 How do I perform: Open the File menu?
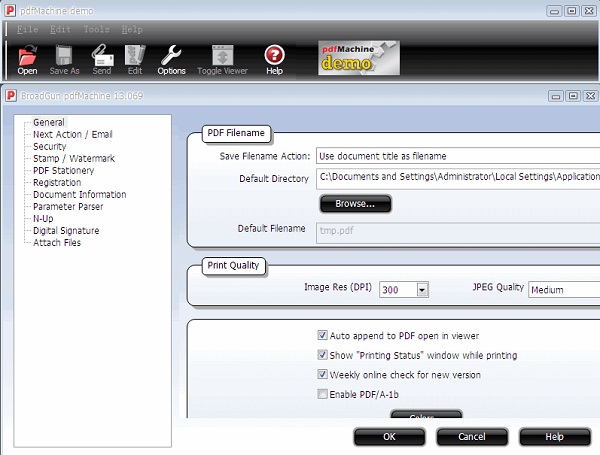(27, 30)
